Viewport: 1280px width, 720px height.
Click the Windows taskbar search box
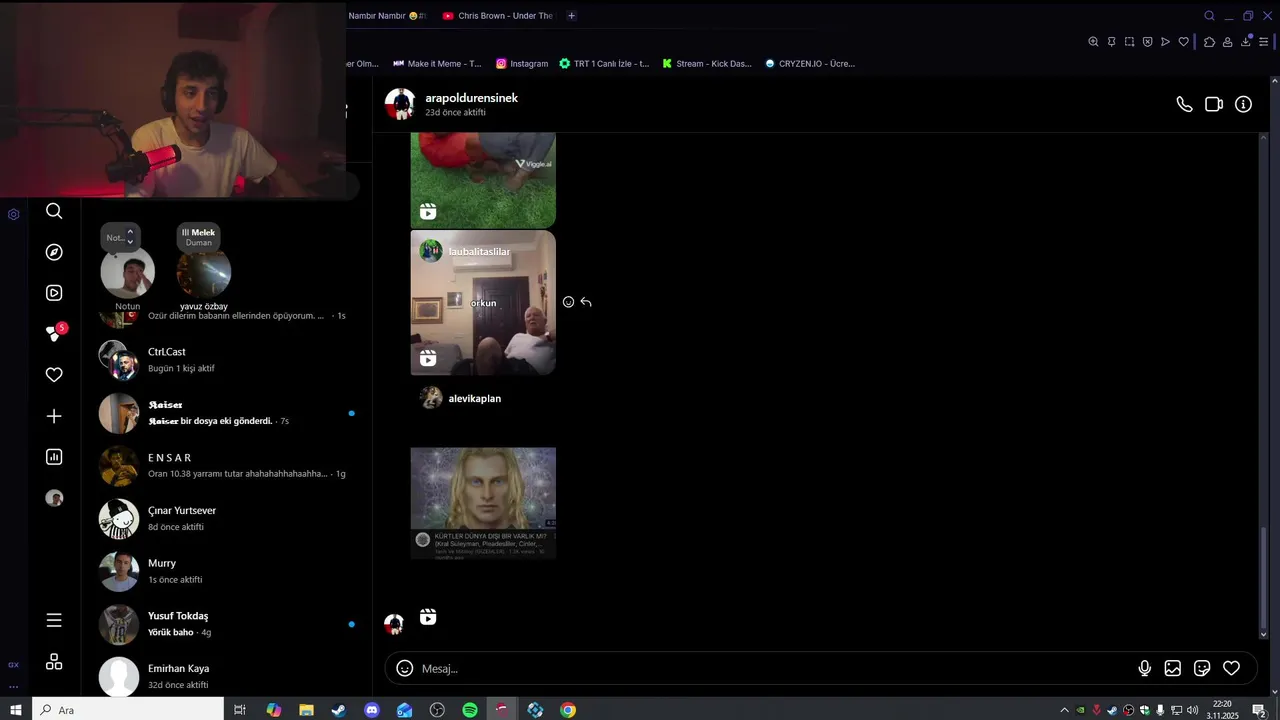pos(128,710)
